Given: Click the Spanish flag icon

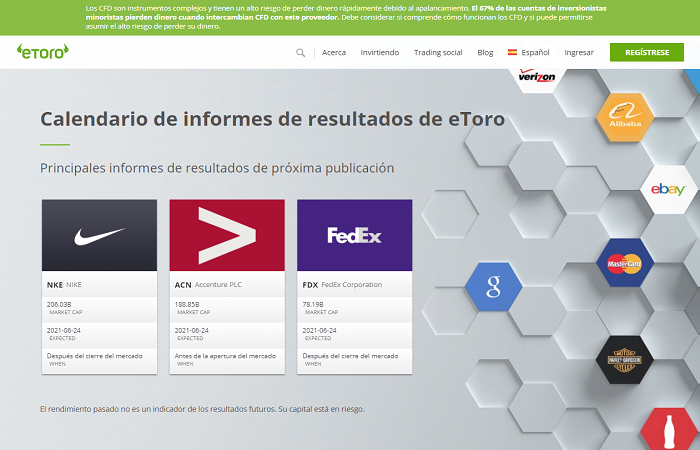Looking at the screenshot, I should click(512, 52).
